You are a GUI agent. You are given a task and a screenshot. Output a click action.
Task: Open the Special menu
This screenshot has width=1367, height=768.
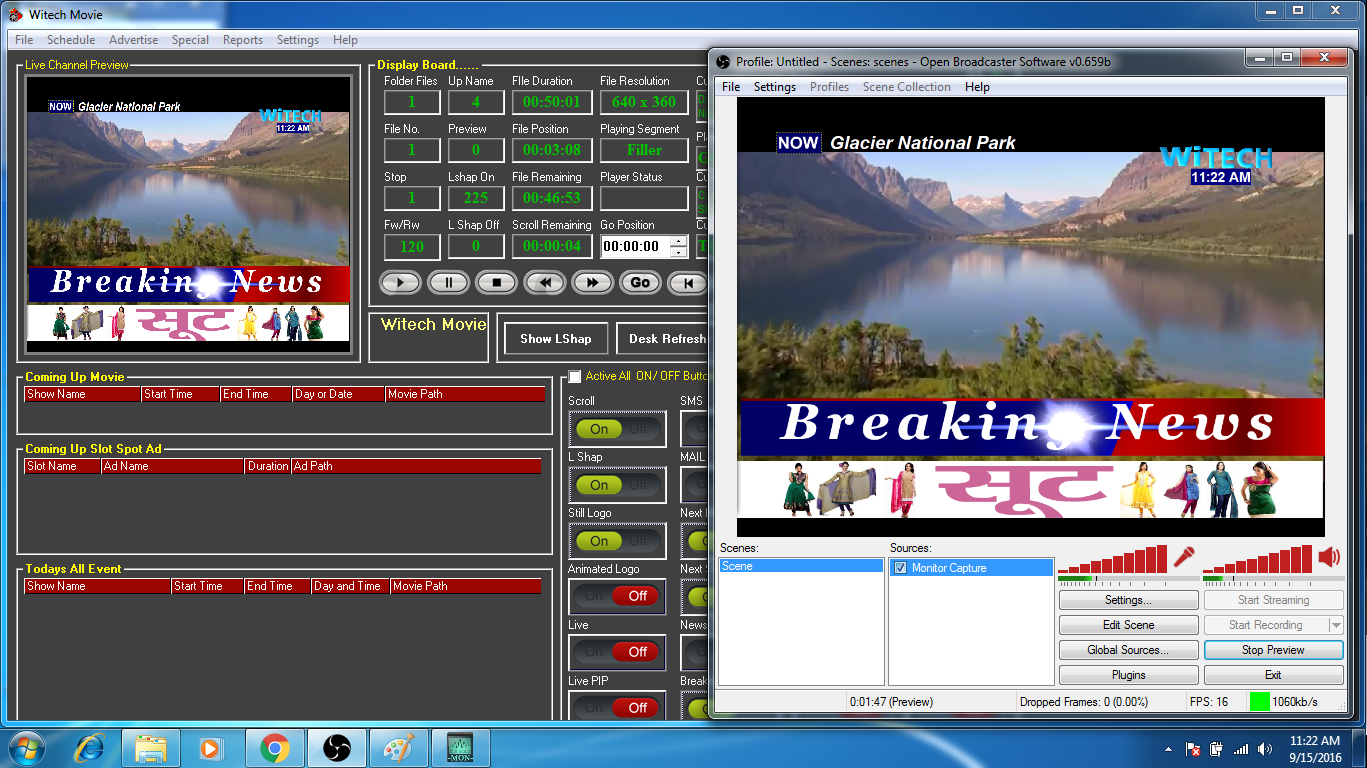click(190, 40)
